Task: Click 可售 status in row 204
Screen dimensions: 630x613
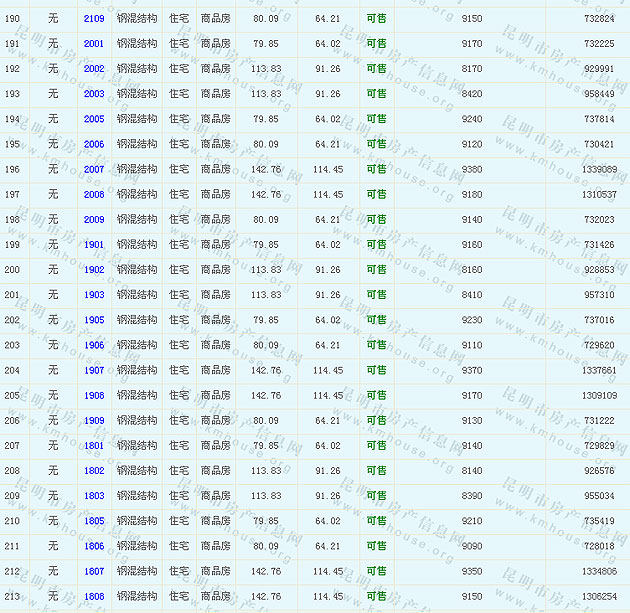Action: [376, 370]
